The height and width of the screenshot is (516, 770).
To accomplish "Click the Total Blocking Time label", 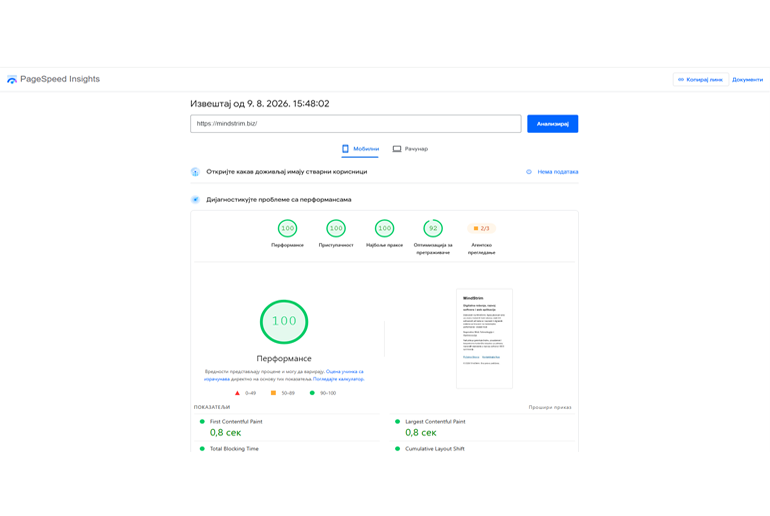I will pyautogui.click(x=234, y=448).
